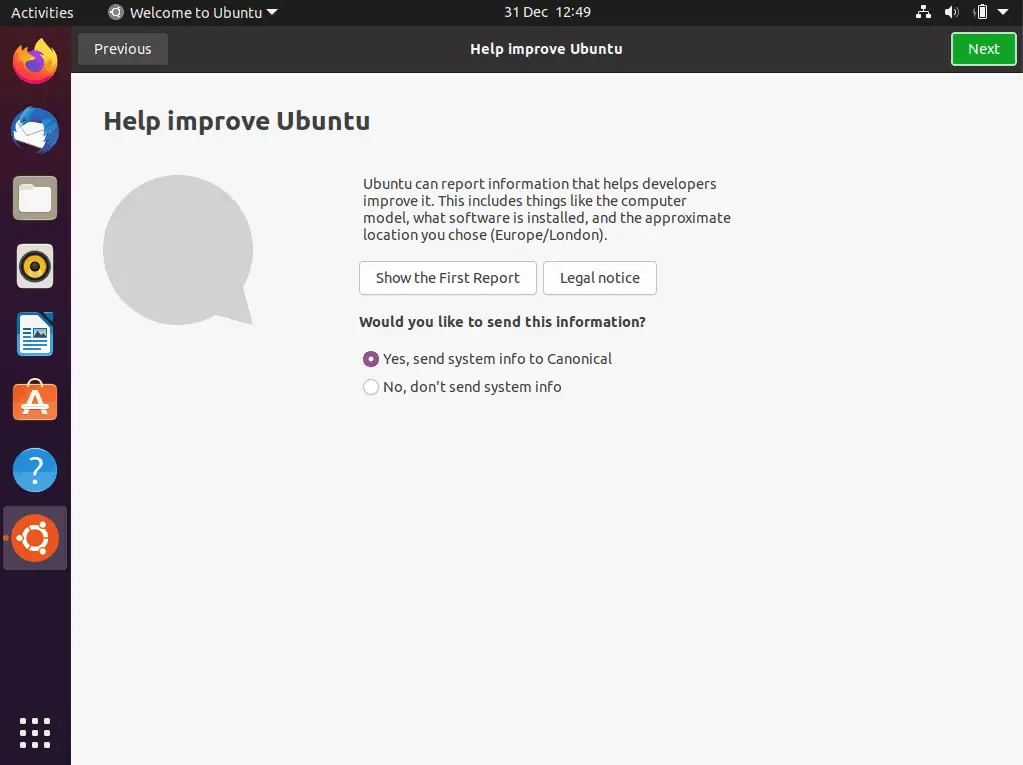Show Applications grid in the dock
The image size is (1023, 765).
(x=35, y=733)
